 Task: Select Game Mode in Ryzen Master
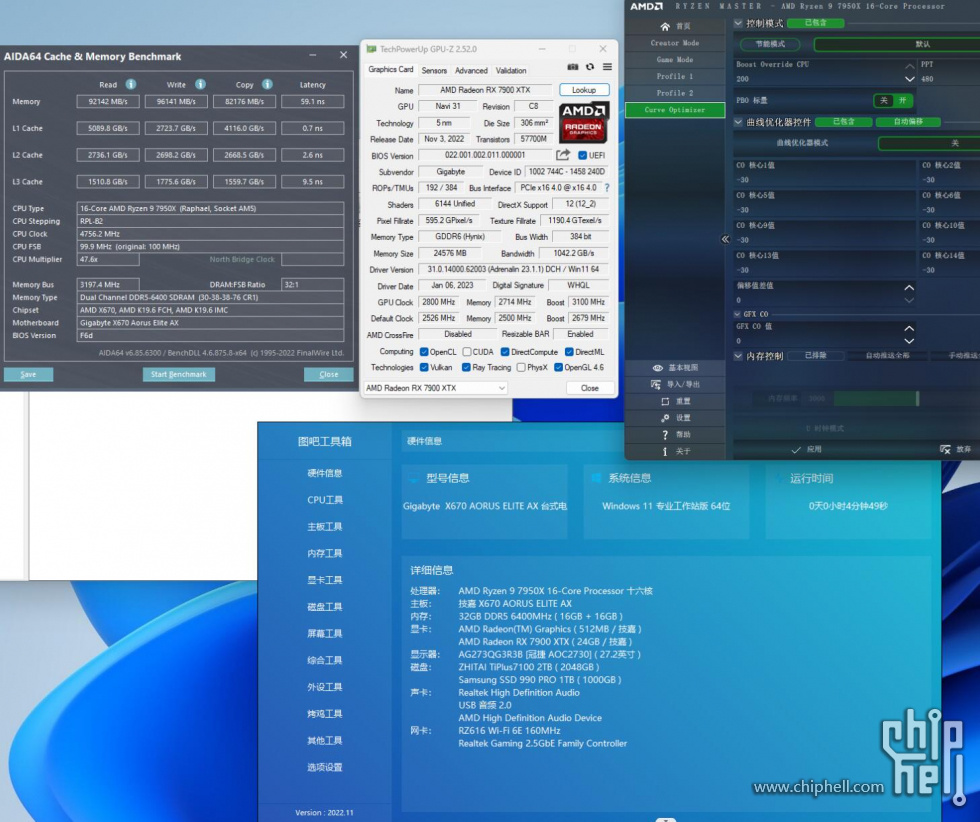(x=675, y=60)
